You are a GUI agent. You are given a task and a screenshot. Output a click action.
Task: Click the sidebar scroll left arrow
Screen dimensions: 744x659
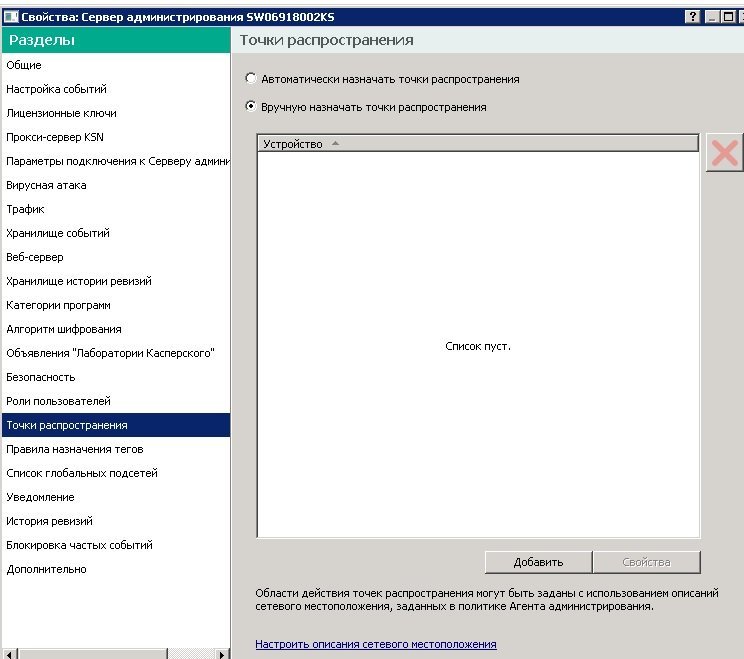[x=10, y=654]
